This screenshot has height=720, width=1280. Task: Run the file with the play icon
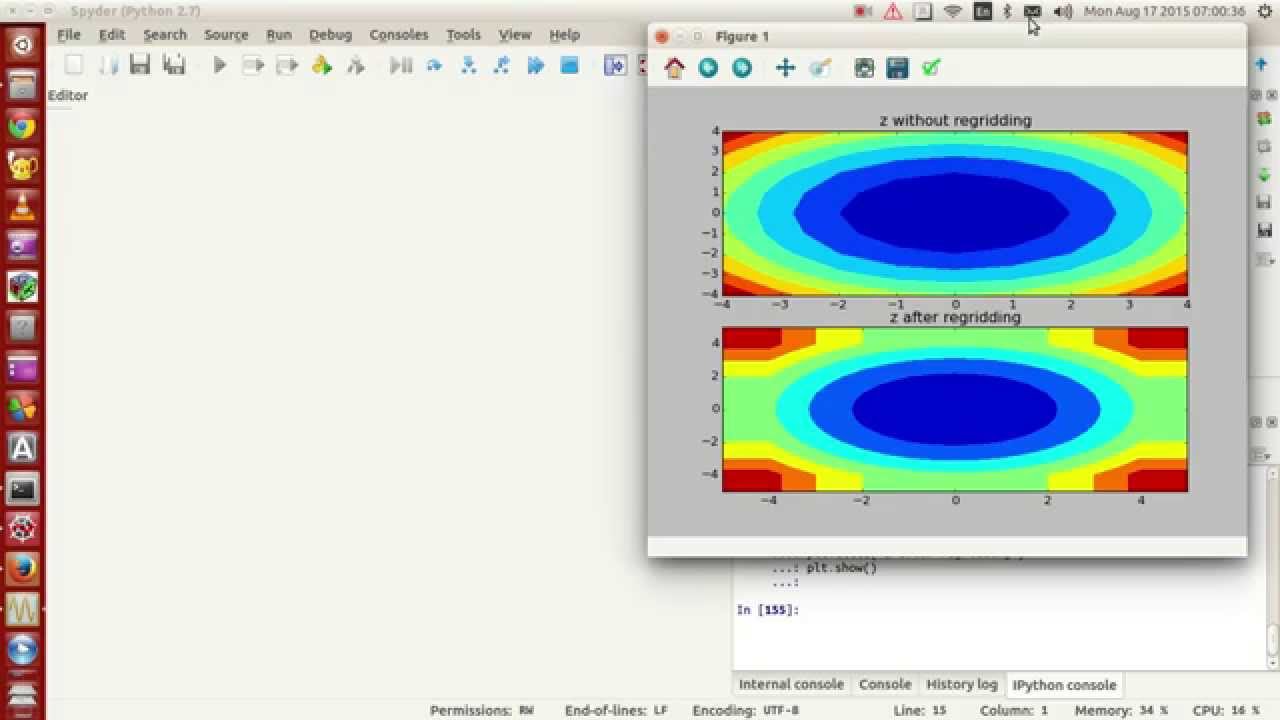point(220,66)
